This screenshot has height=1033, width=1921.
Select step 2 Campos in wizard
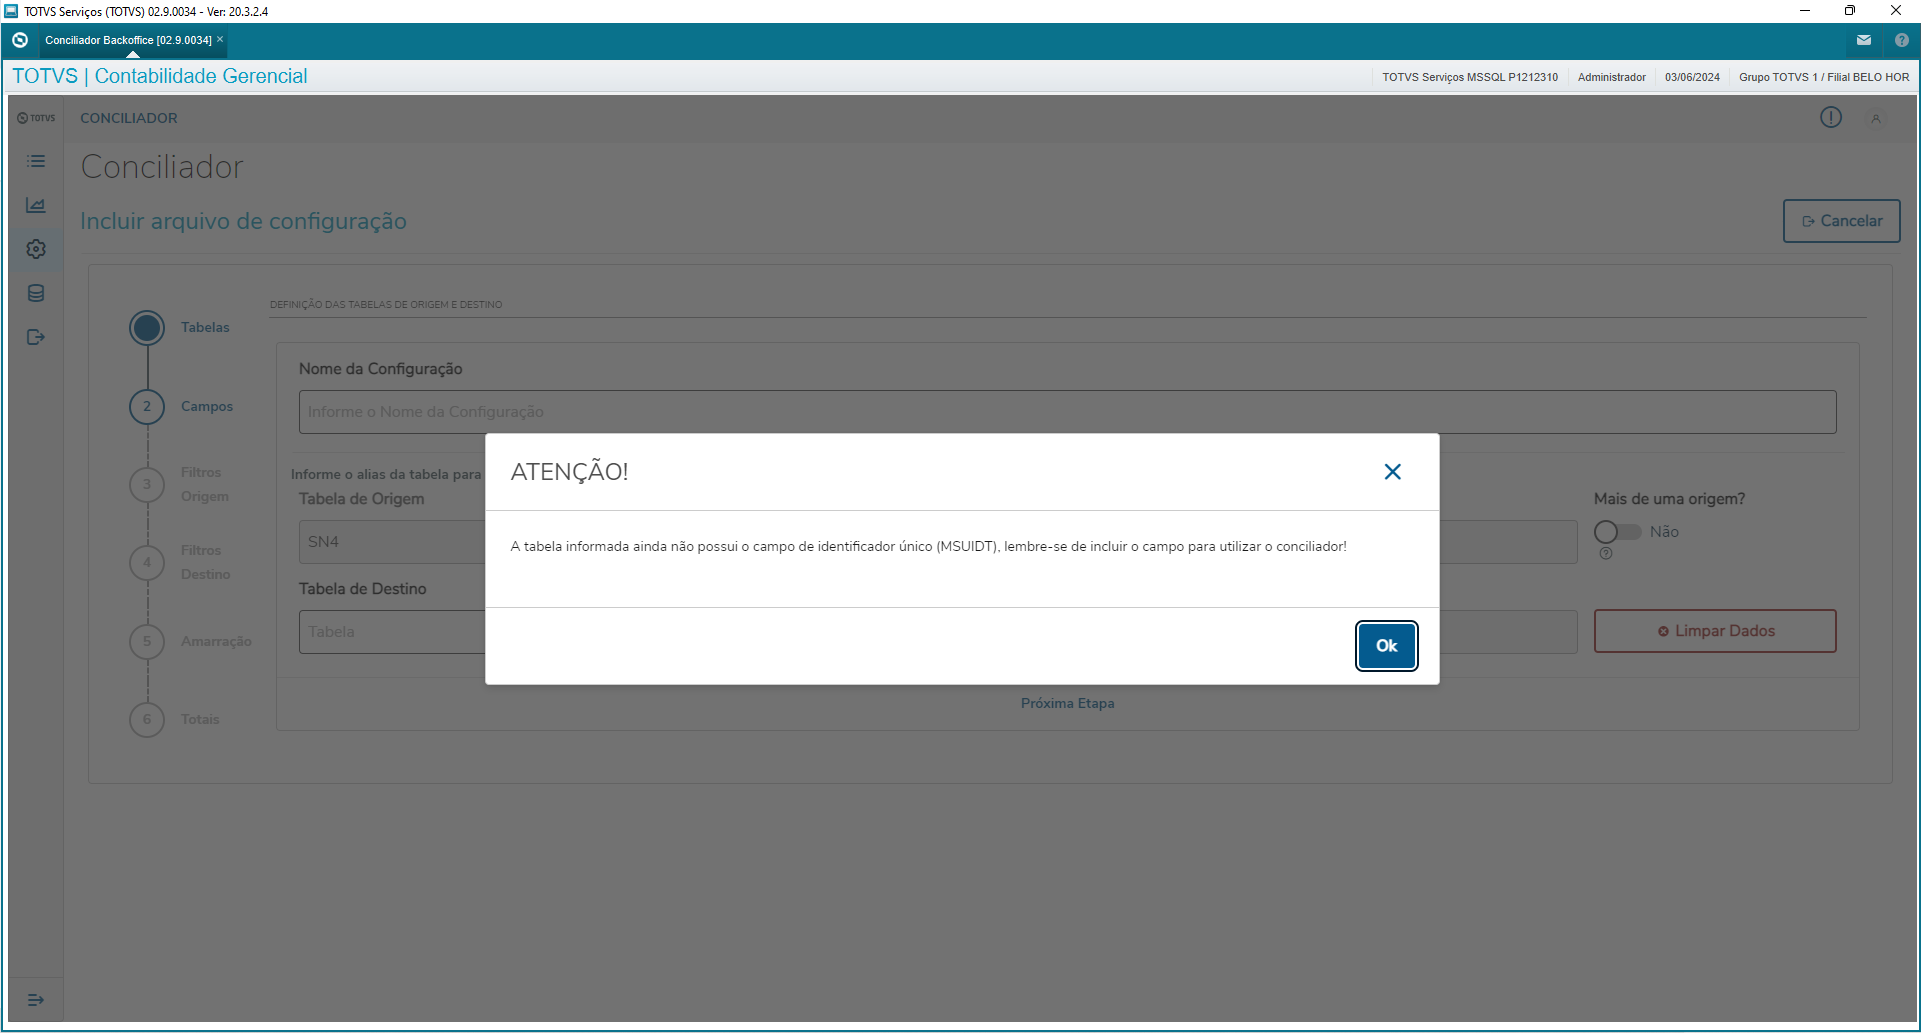point(147,407)
